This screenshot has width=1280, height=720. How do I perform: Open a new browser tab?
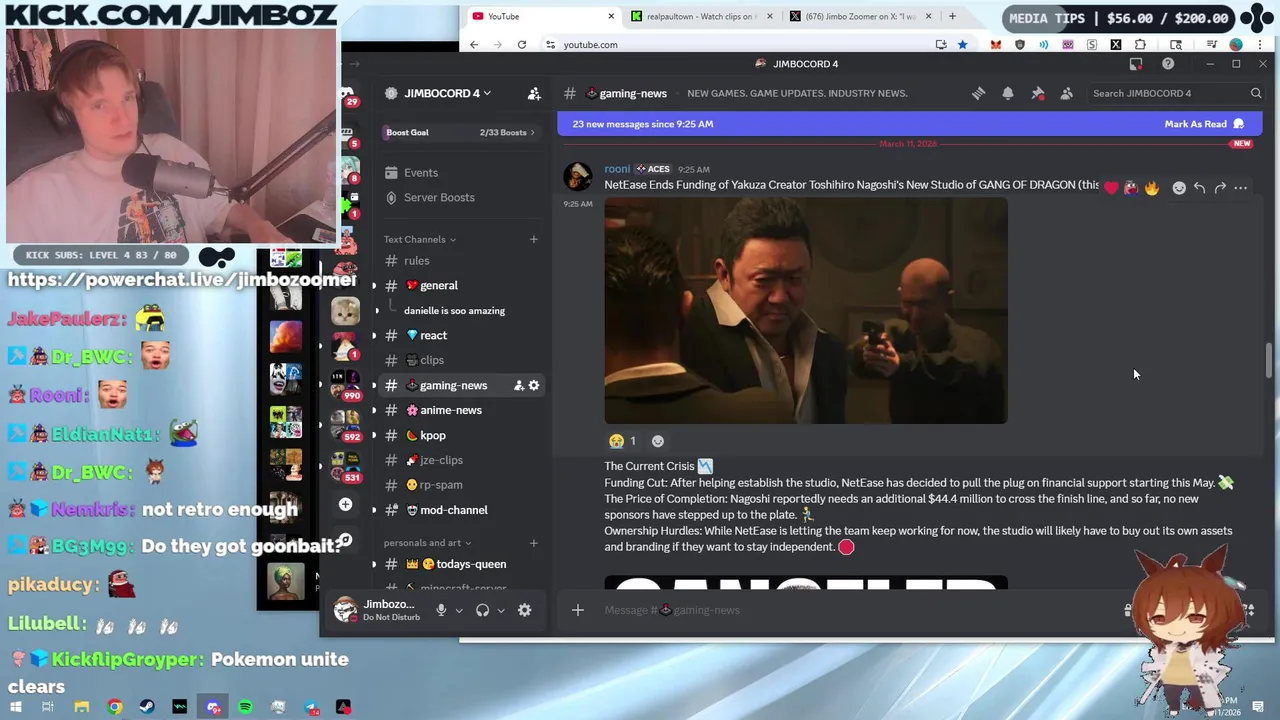pos(952,16)
